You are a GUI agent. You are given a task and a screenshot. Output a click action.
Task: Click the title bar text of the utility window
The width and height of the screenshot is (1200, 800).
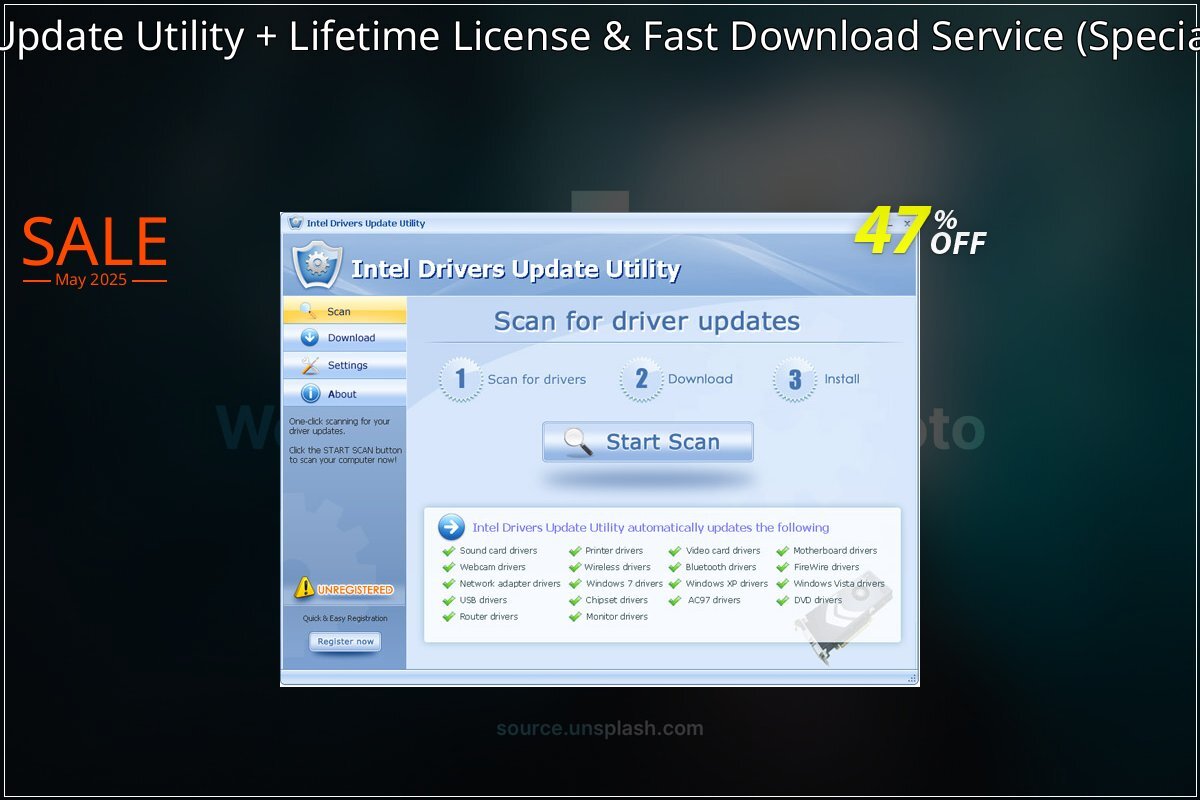coord(366,223)
